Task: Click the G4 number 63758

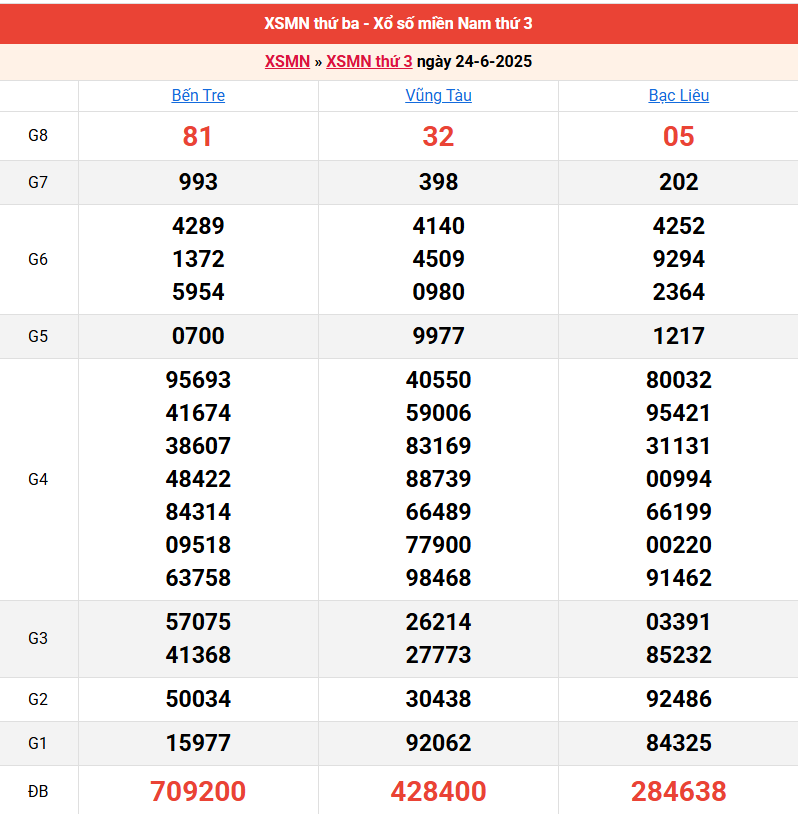Action: pyautogui.click(x=198, y=578)
